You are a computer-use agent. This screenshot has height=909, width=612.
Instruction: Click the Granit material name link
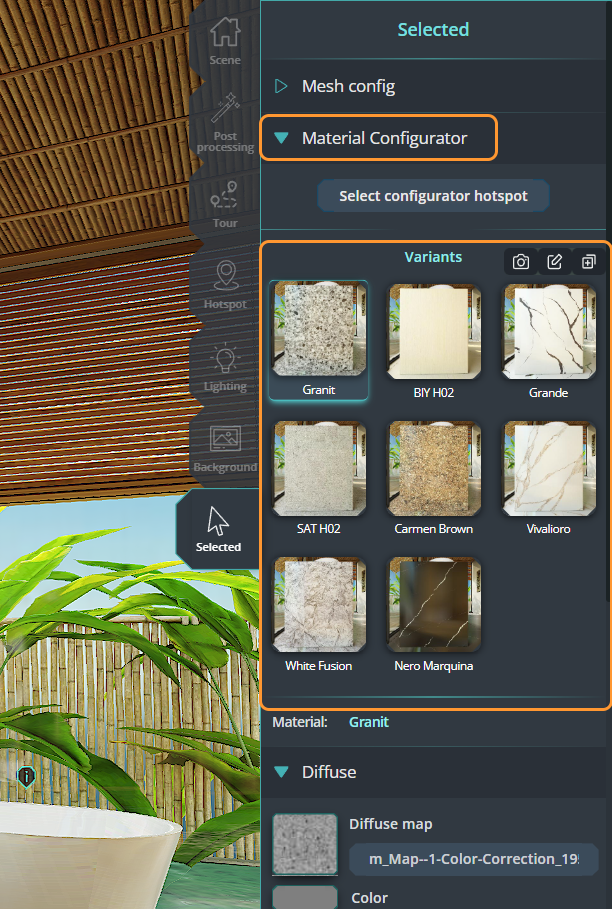click(x=368, y=721)
